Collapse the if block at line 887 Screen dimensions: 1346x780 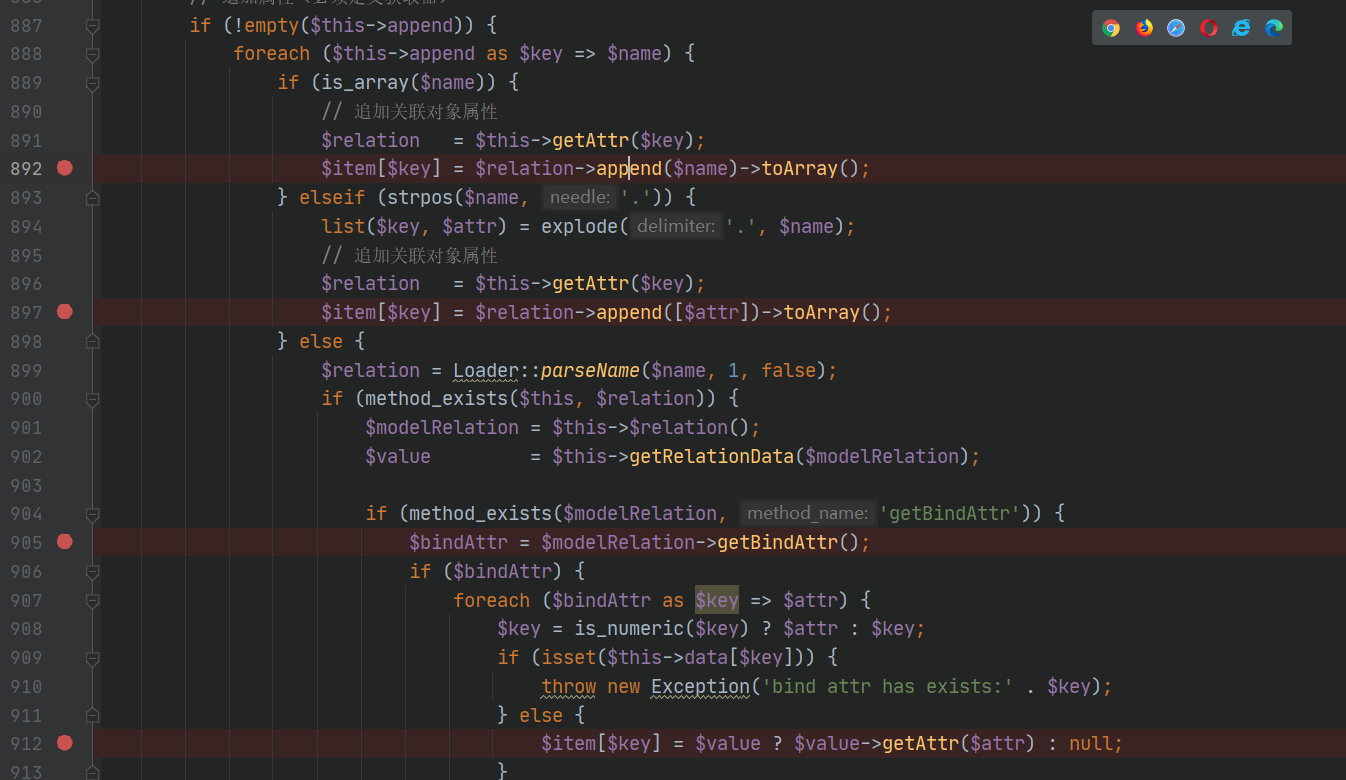93,25
